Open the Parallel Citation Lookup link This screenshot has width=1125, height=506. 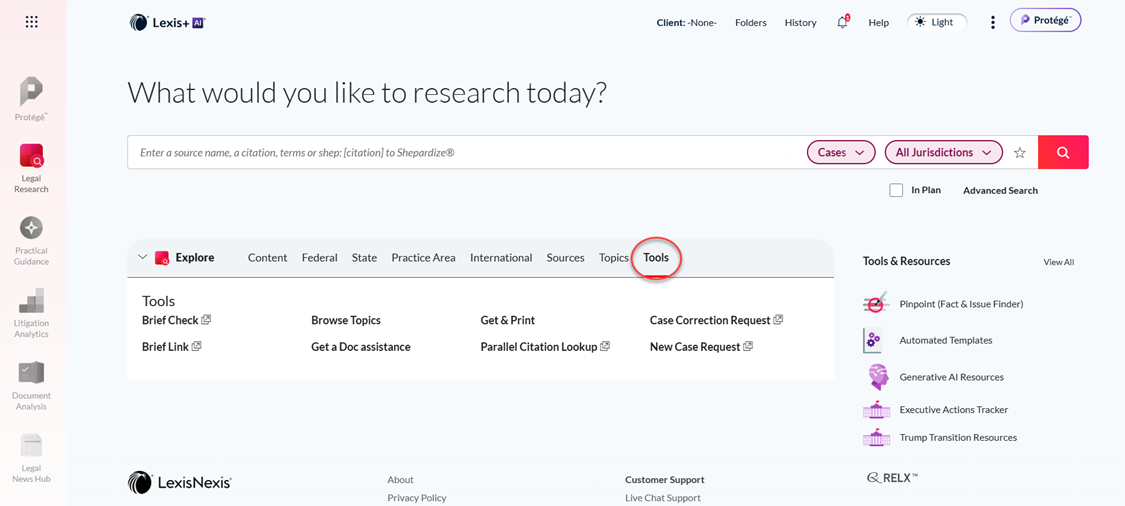[539, 347]
